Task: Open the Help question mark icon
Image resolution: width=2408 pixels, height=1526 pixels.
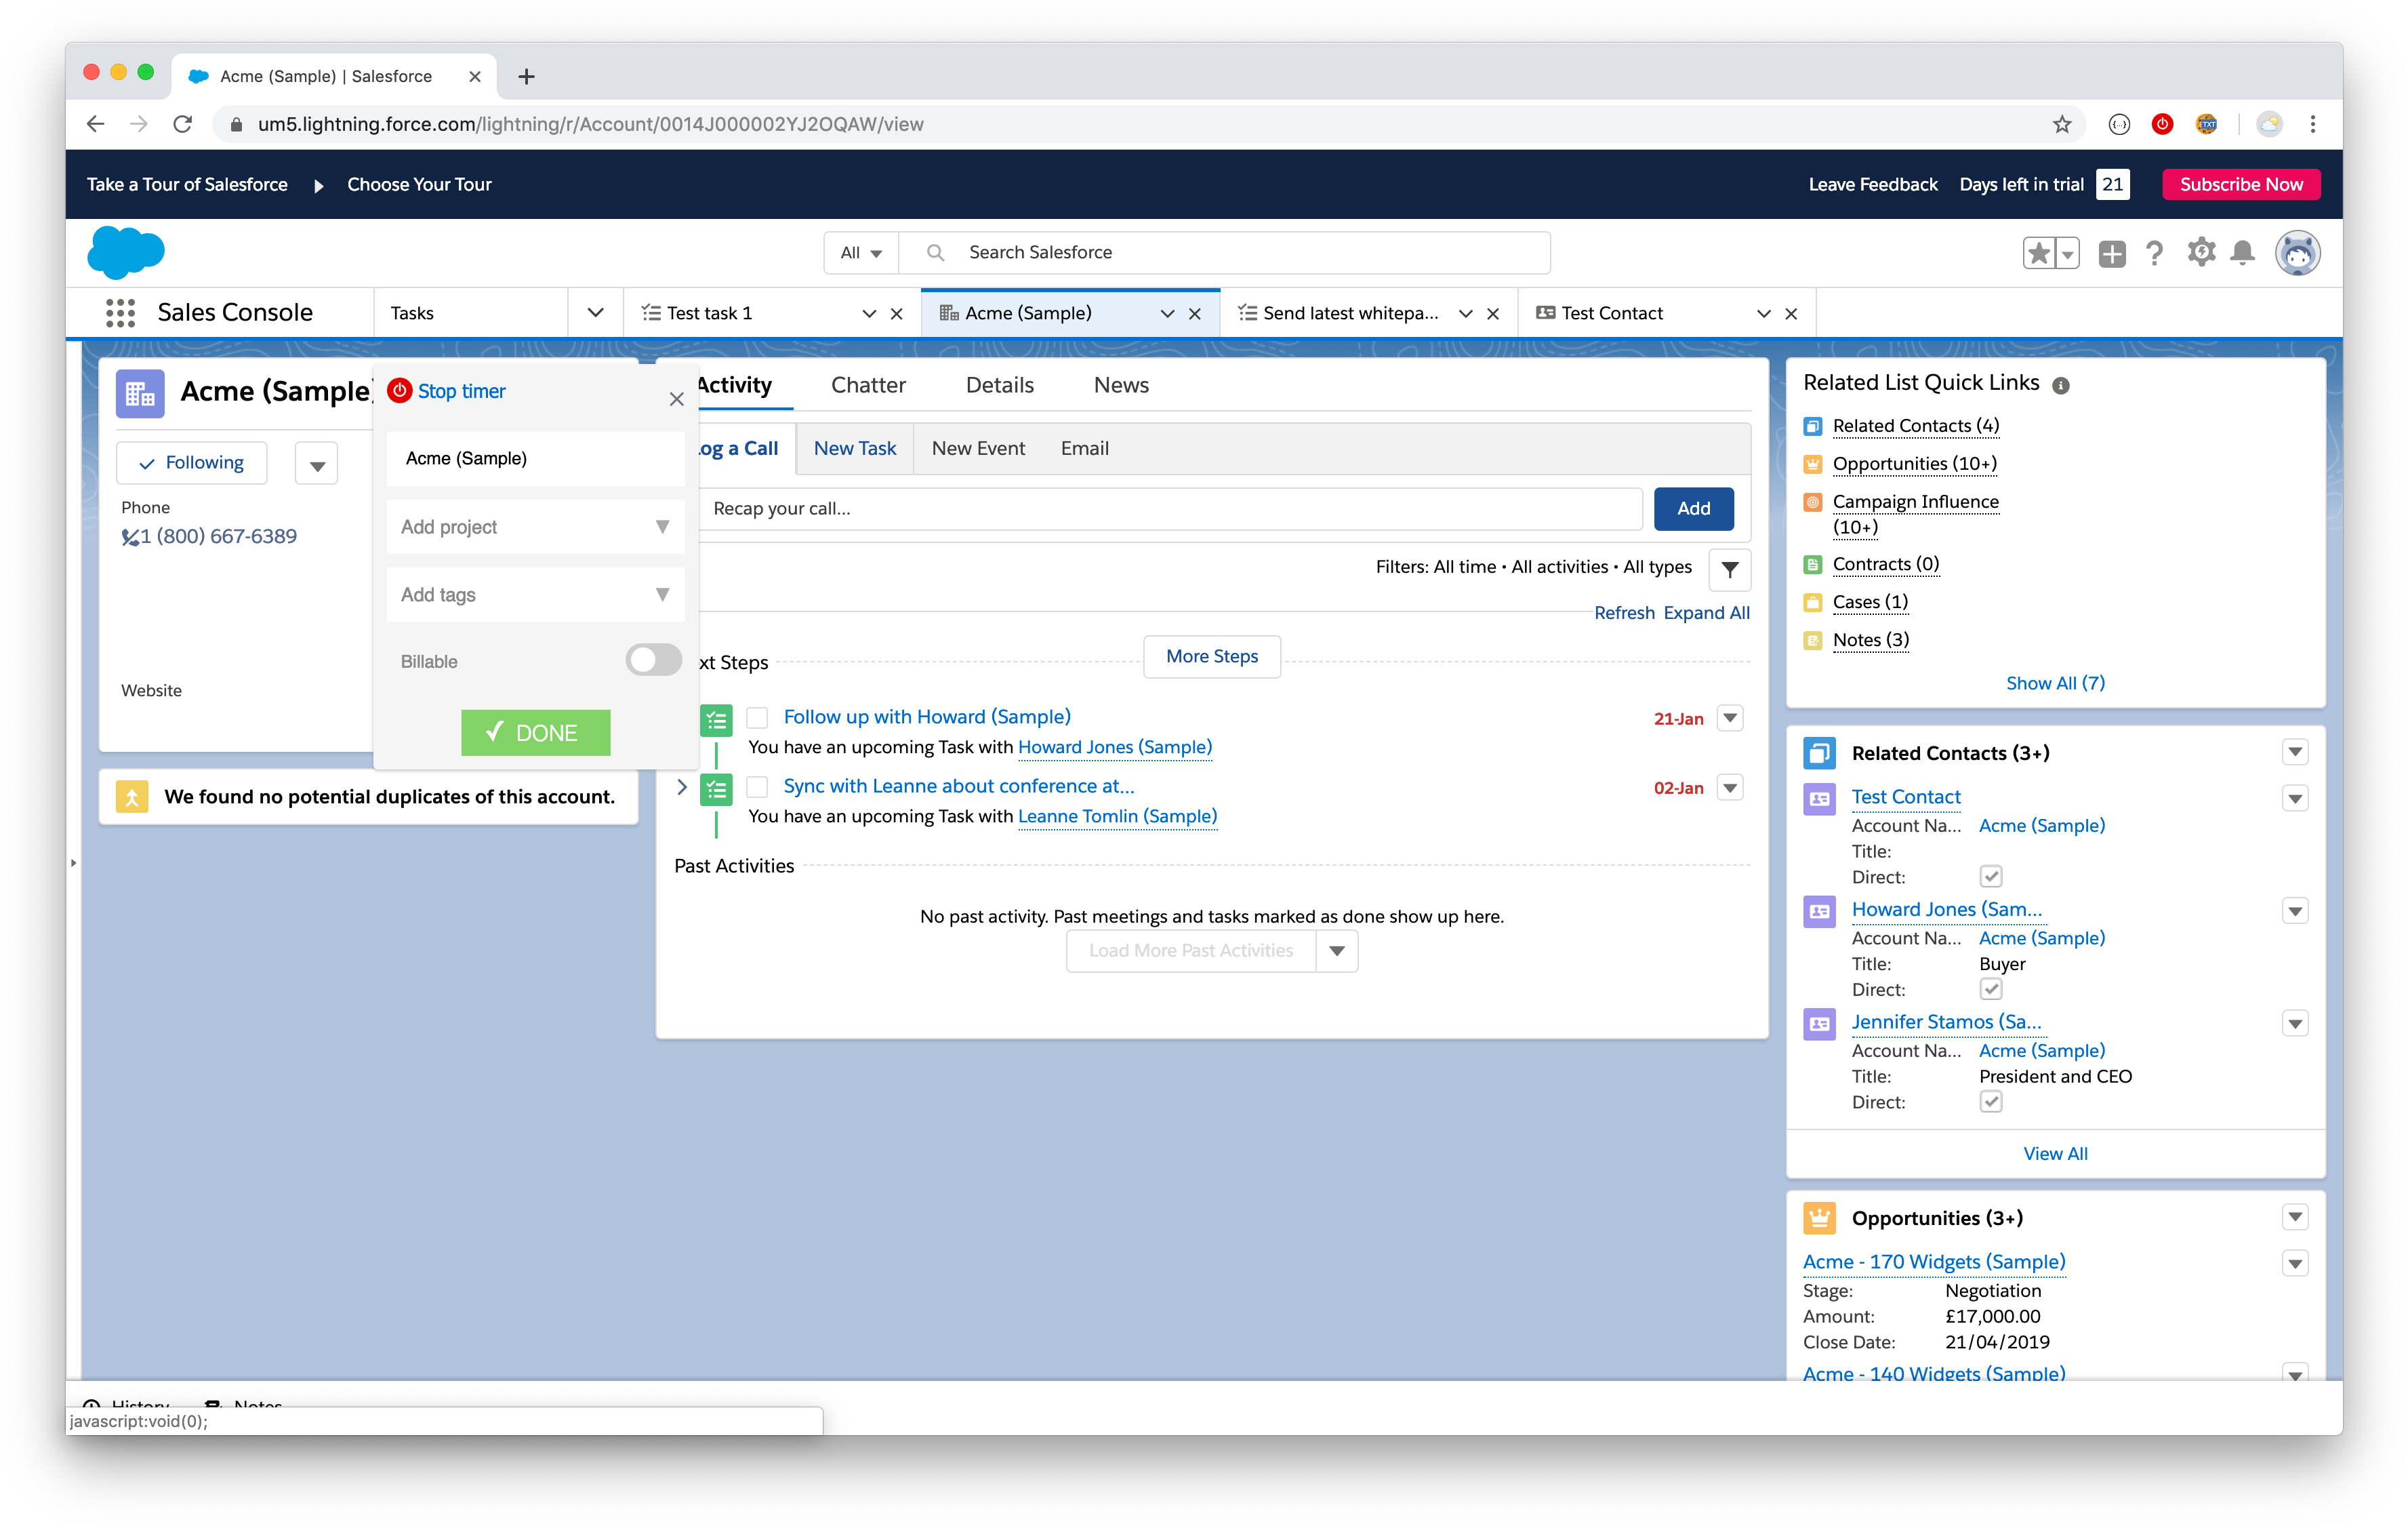Action: pyautogui.click(x=2154, y=253)
